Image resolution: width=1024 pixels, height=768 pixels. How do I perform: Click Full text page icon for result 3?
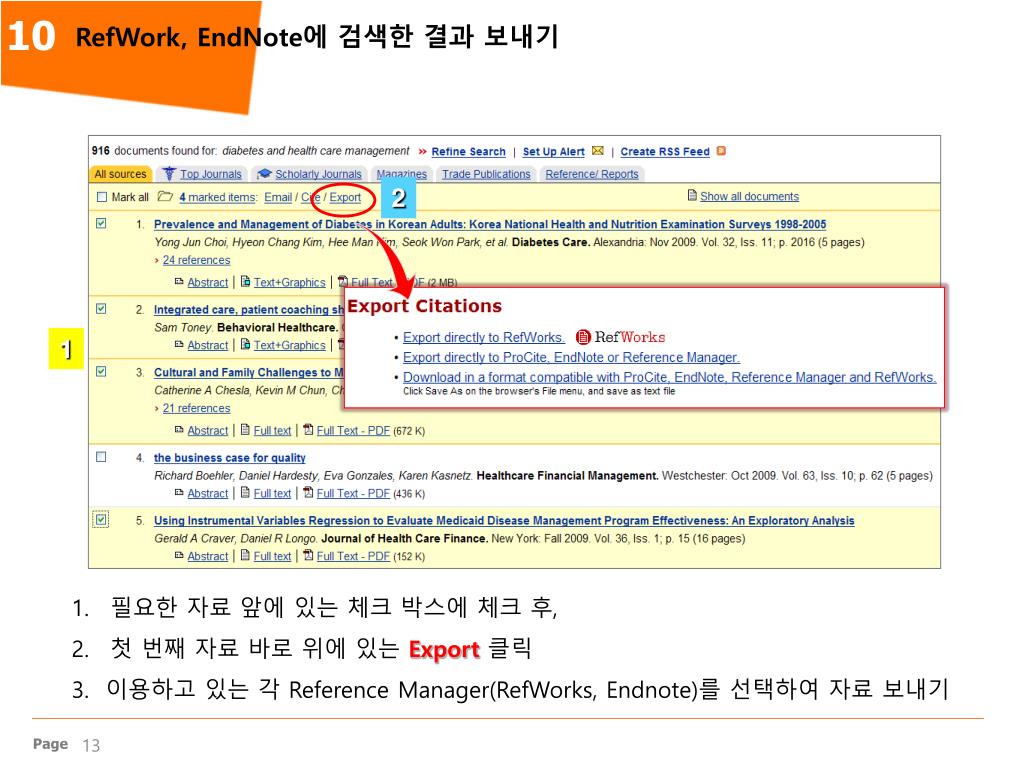(x=246, y=430)
